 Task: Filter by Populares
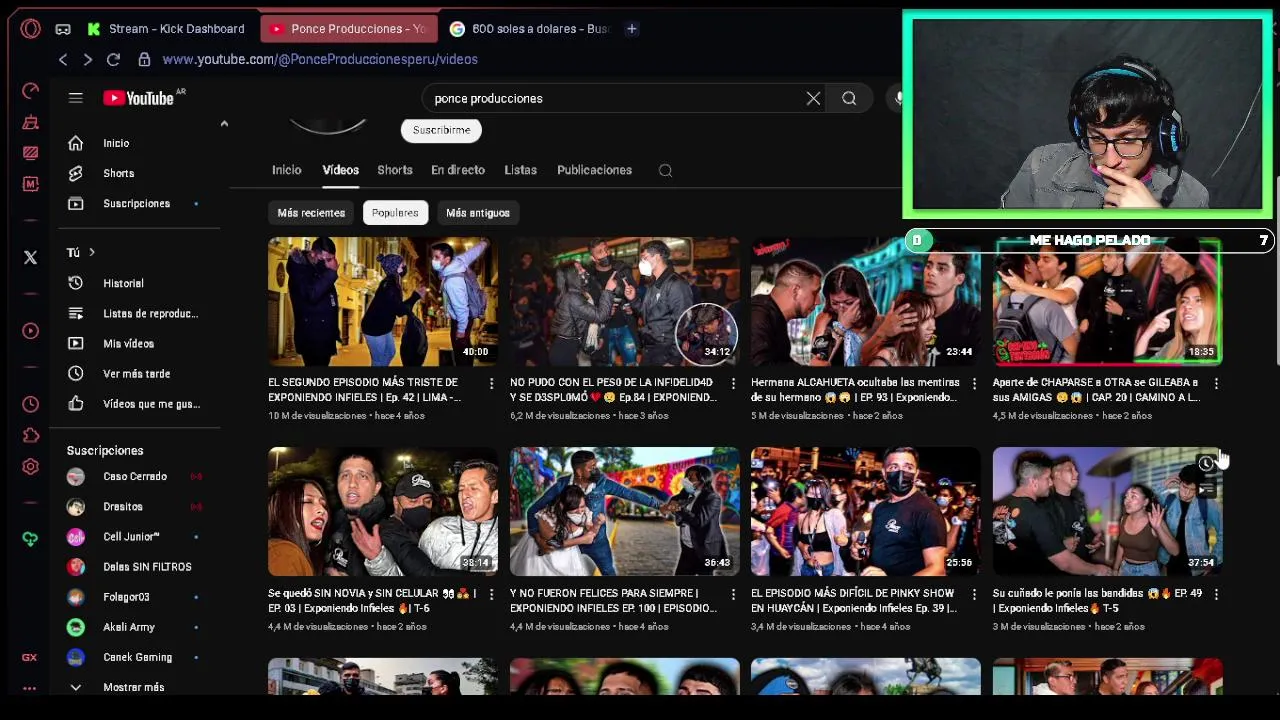tap(395, 213)
